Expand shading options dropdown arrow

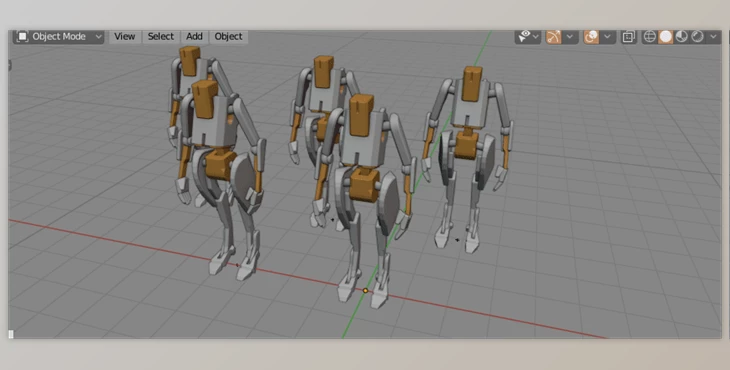coord(713,37)
